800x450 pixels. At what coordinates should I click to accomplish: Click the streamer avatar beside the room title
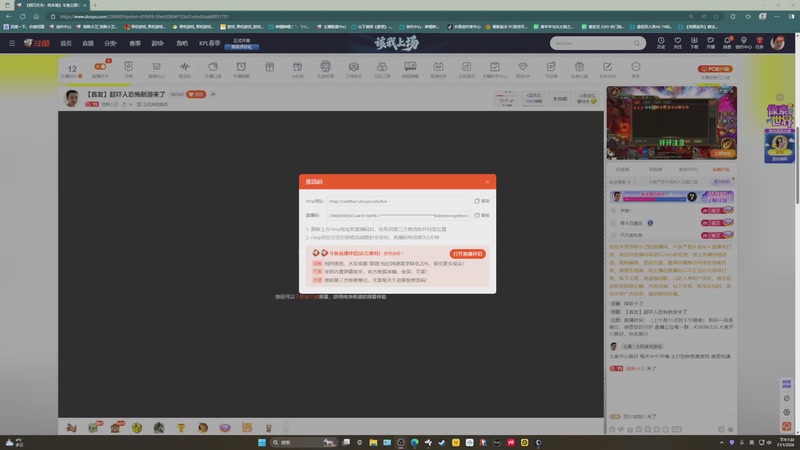[72, 98]
